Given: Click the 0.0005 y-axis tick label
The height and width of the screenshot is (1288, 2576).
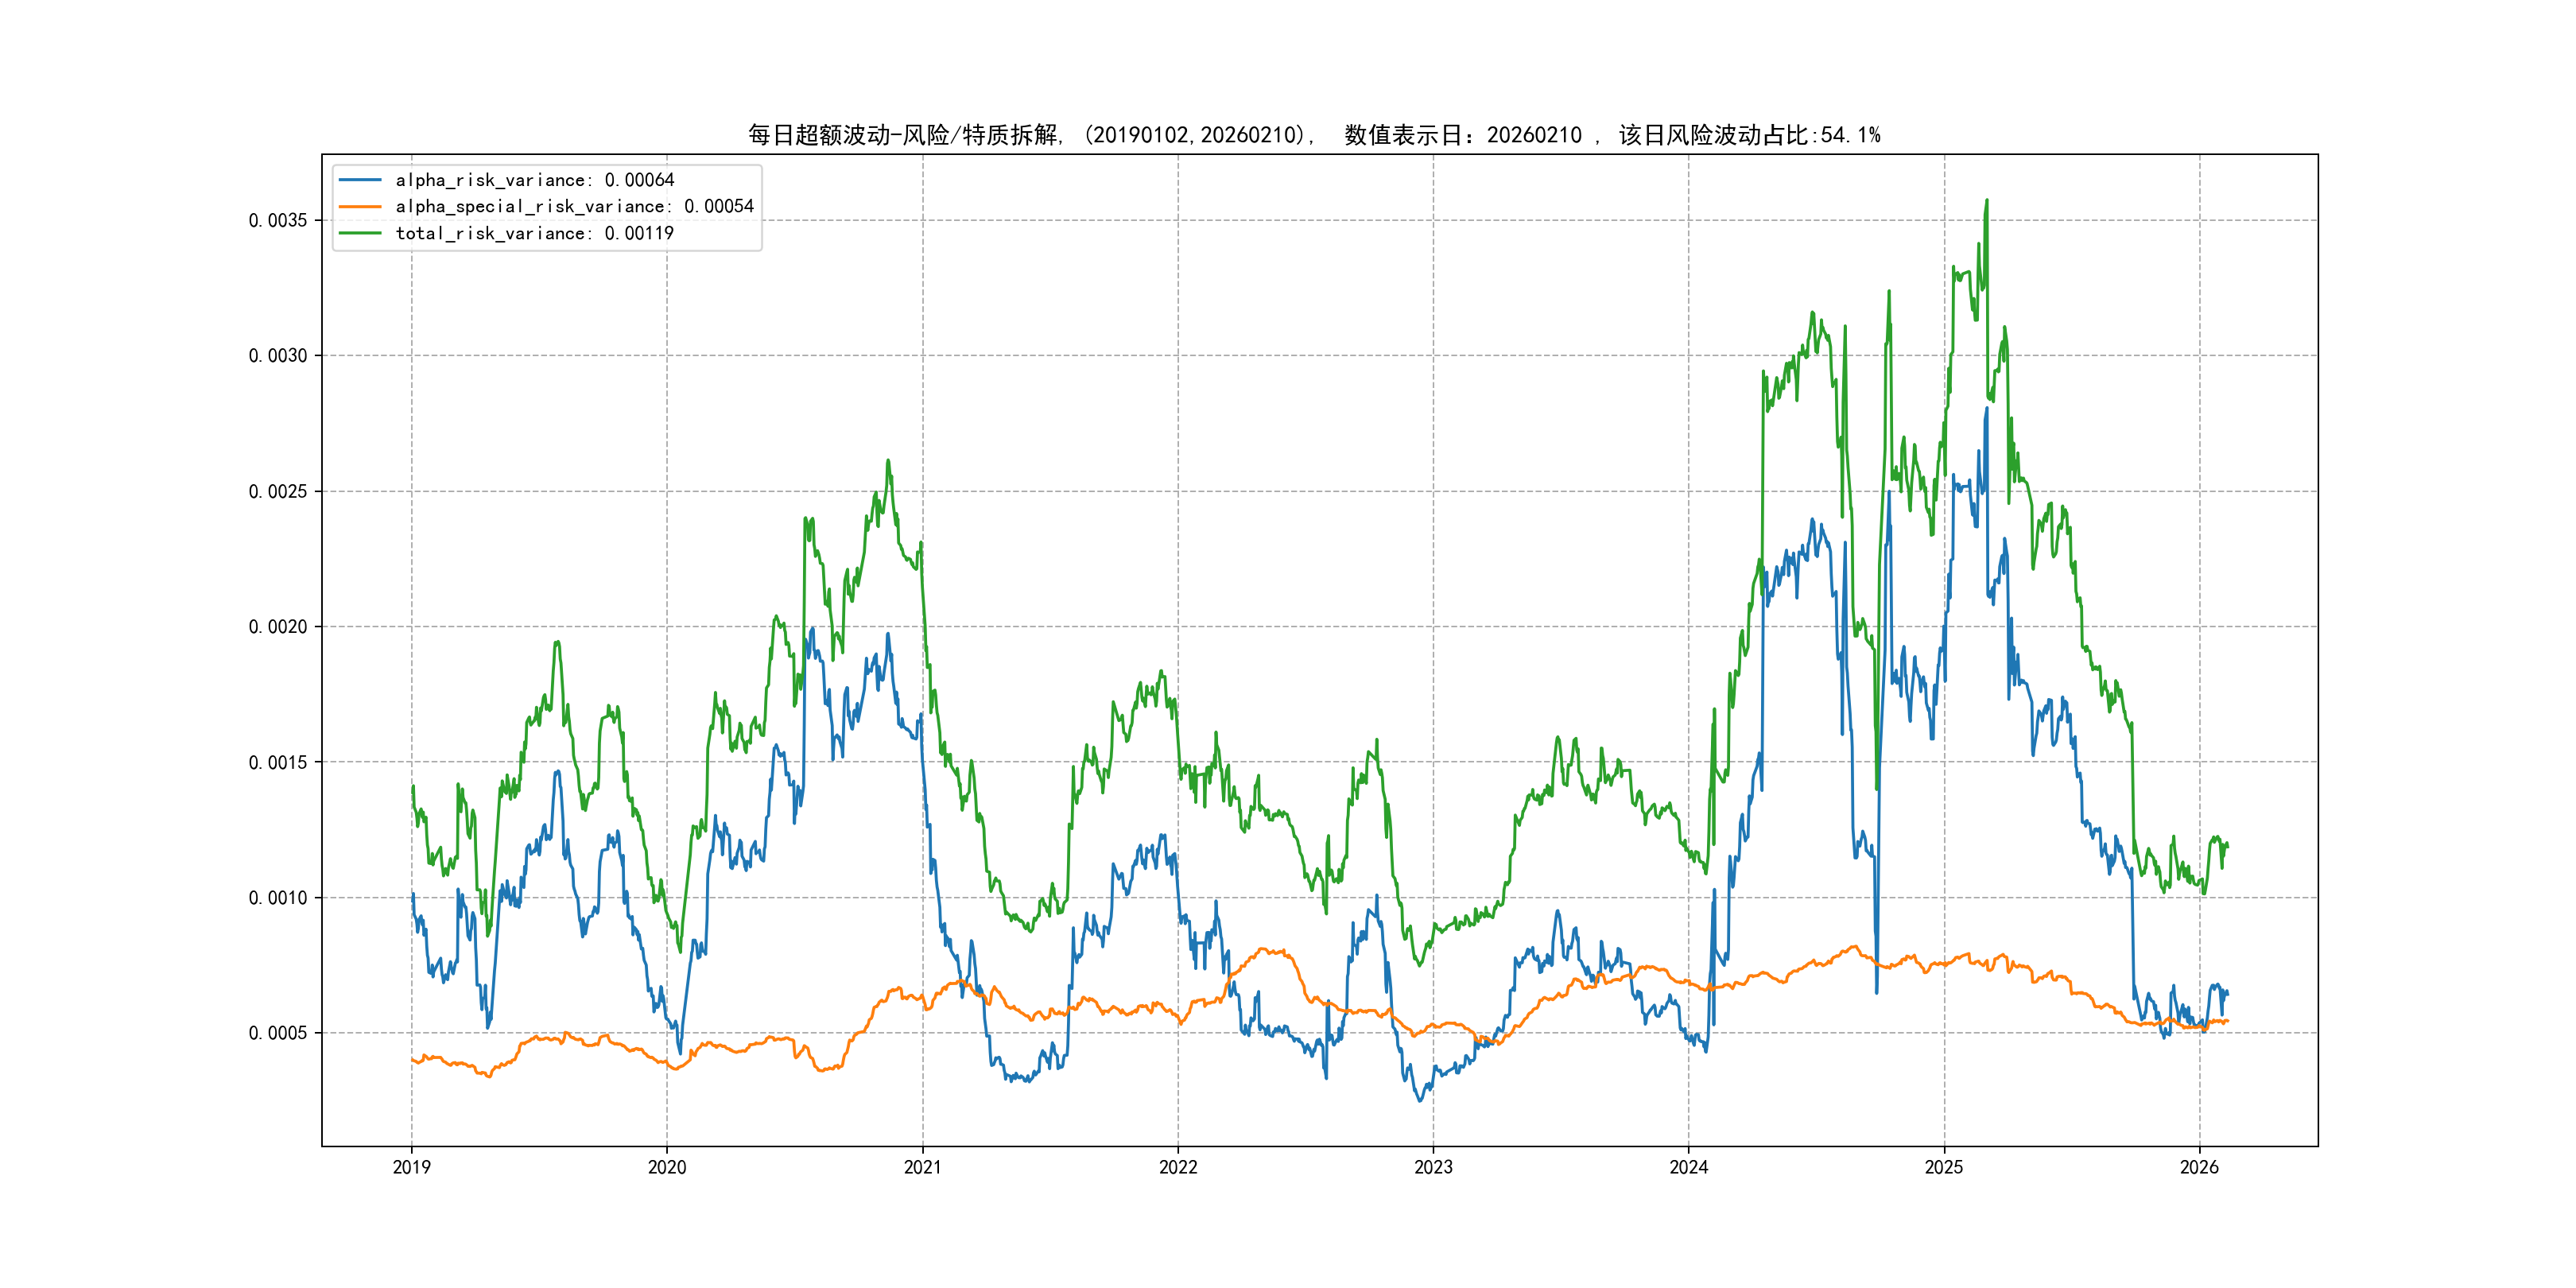Looking at the screenshot, I should pyautogui.click(x=278, y=1033).
